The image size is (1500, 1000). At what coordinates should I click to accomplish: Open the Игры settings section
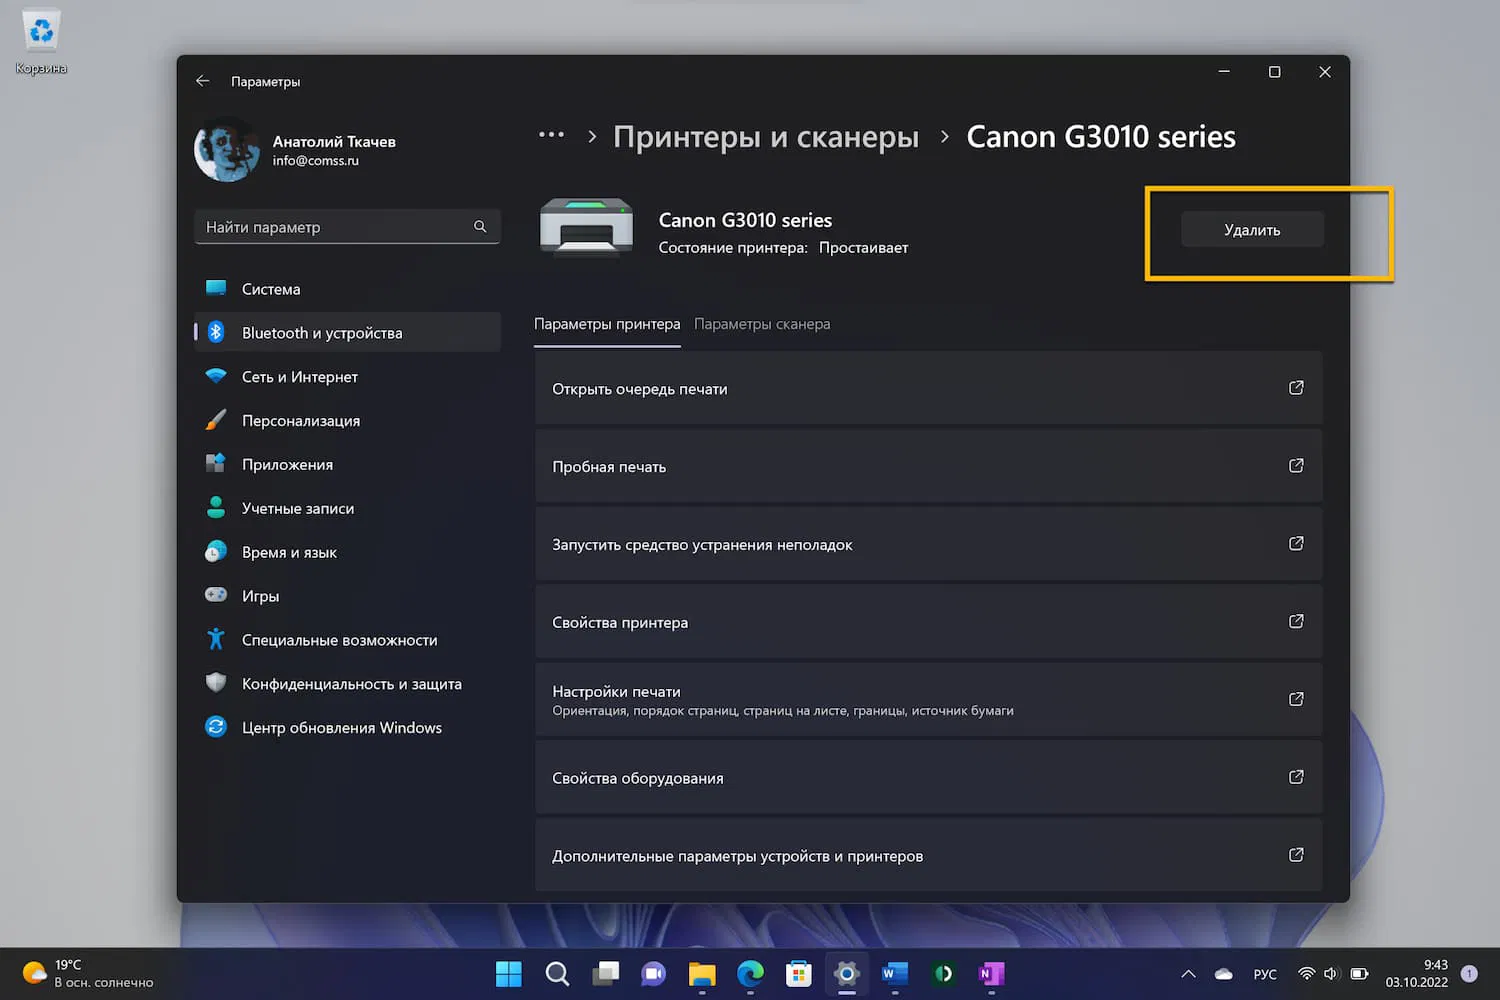coord(347,596)
